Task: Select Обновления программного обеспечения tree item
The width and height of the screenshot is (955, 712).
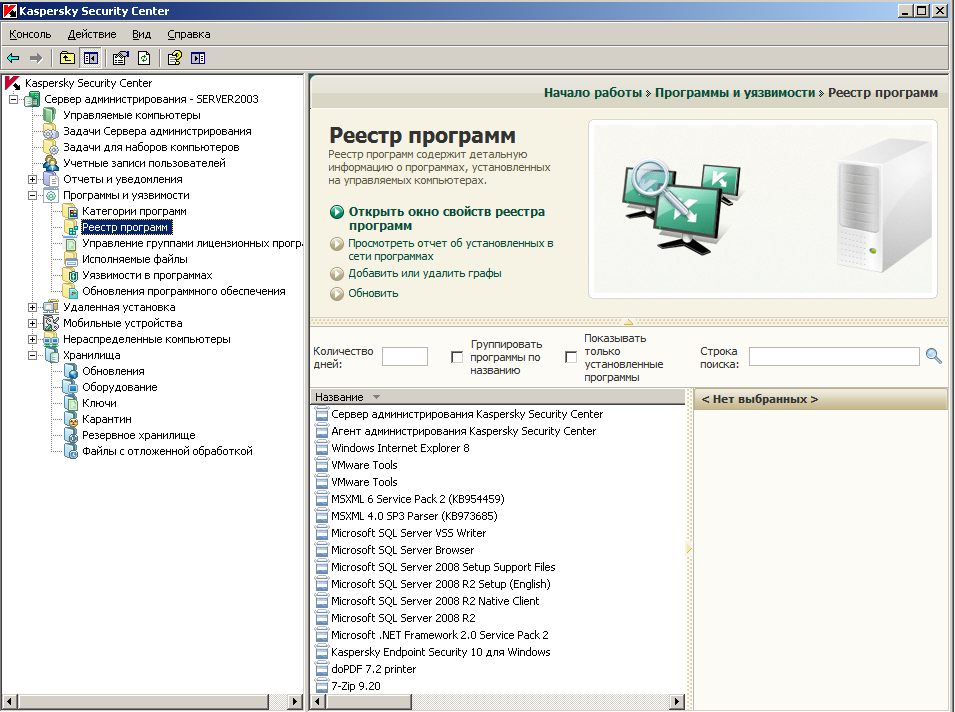Action: coord(183,292)
